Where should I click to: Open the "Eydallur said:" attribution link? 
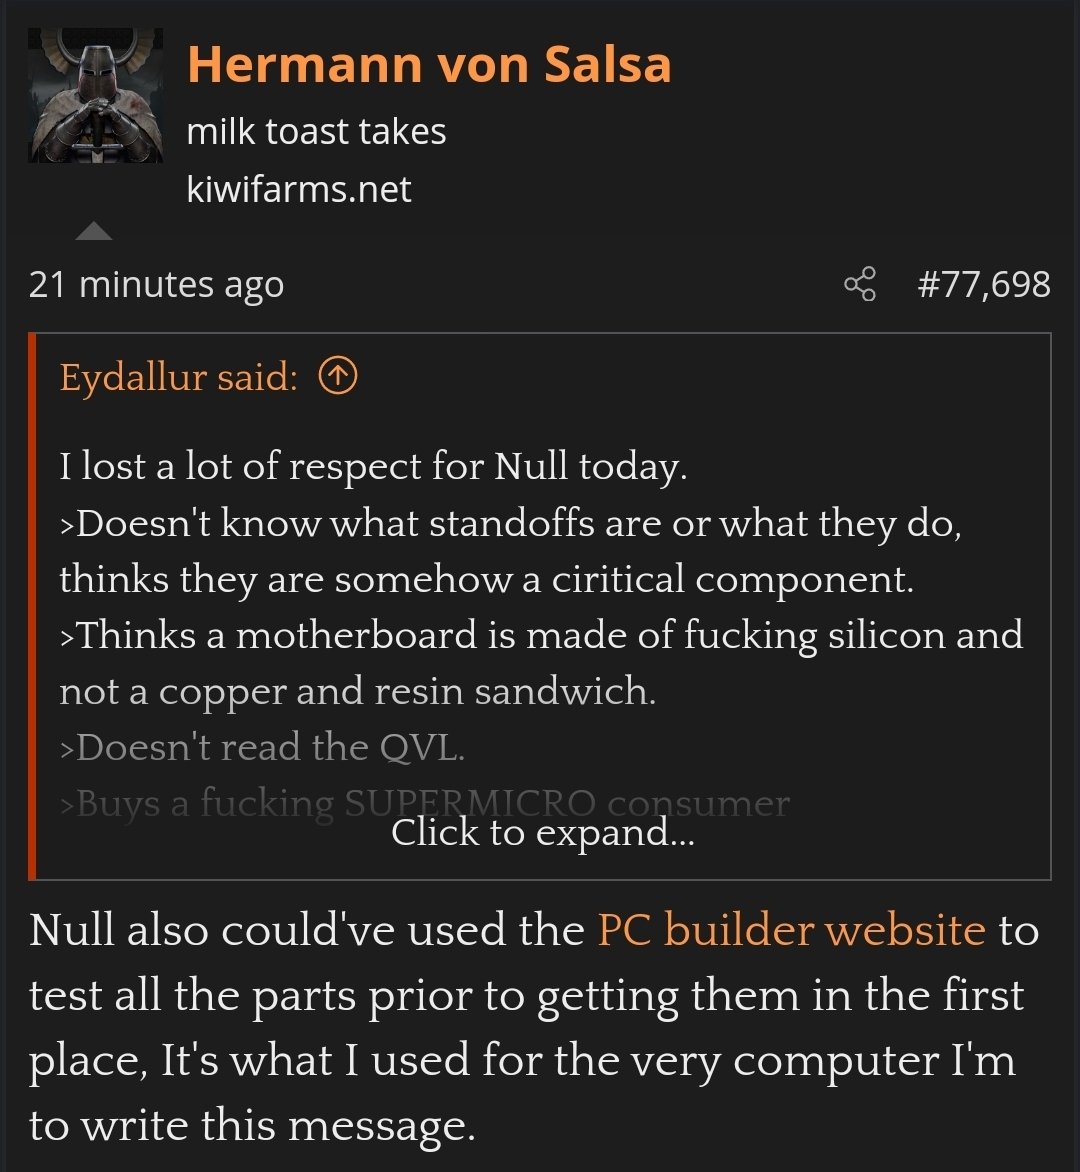click(179, 377)
